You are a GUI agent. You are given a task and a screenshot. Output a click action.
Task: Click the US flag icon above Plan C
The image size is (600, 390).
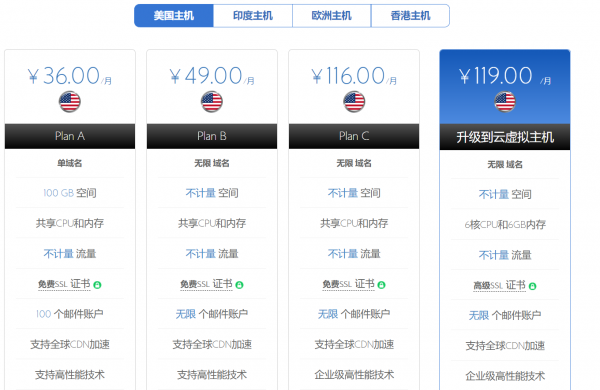click(354, 102)
